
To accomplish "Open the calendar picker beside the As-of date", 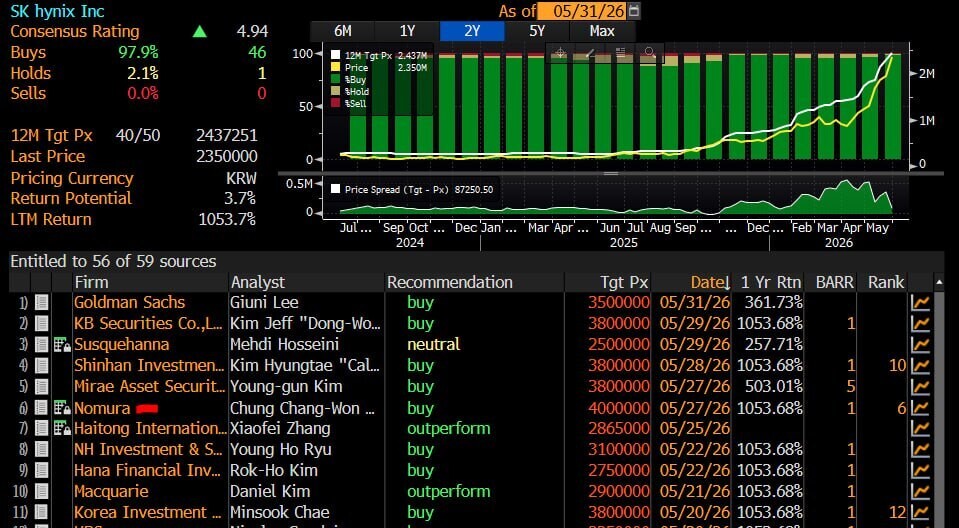I will tap(634, 10).
